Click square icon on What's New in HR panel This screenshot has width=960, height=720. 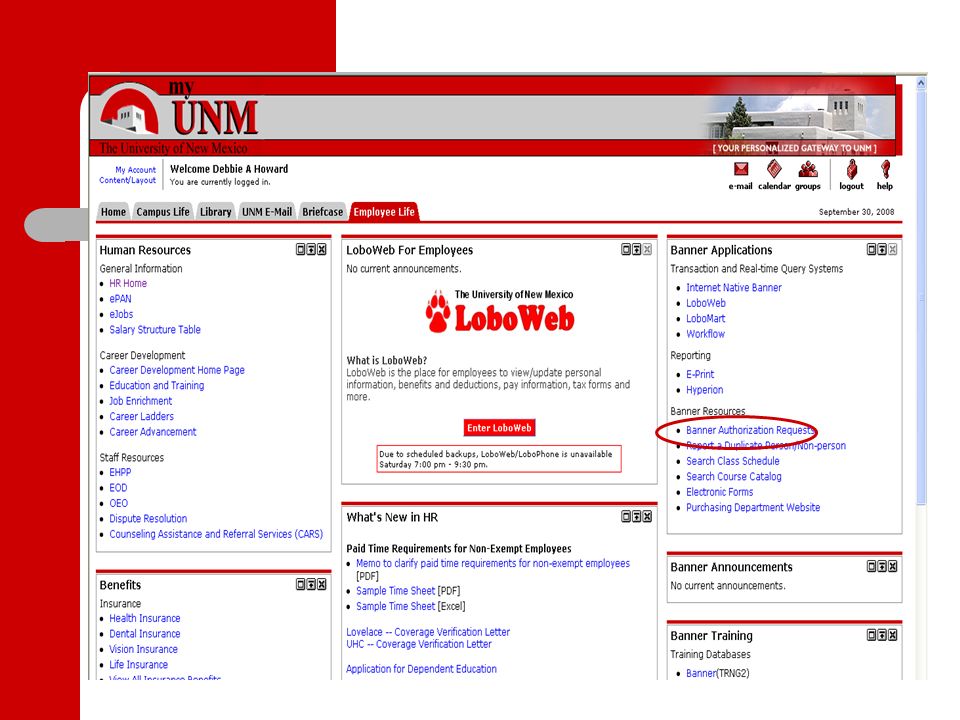(626, 517)
